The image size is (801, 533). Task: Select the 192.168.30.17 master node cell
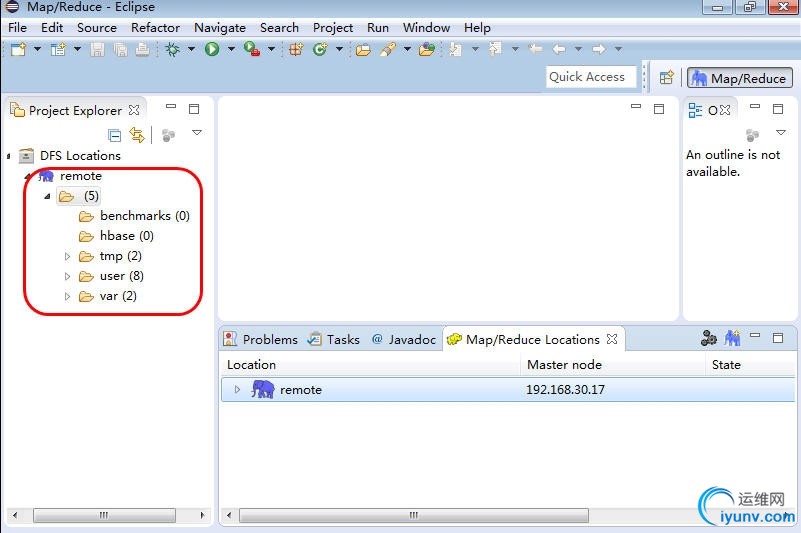[x=565, y=389]
